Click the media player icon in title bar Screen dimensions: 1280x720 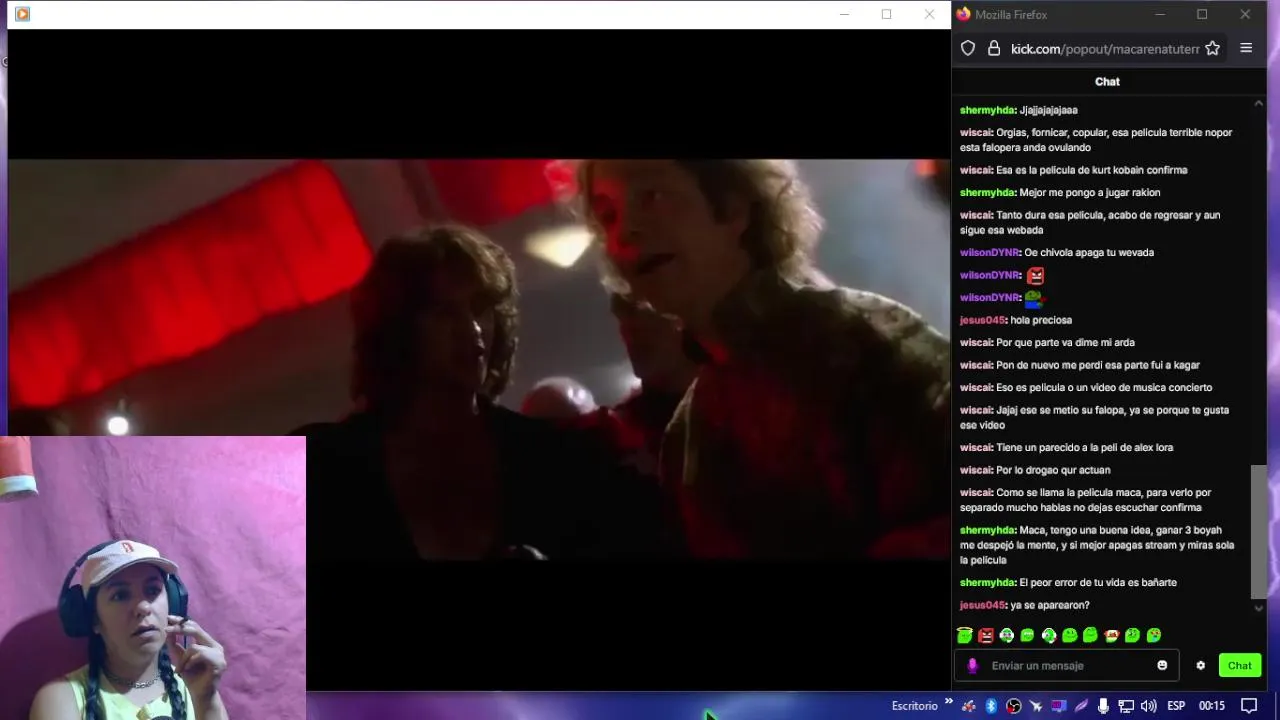tap(22, 14)
